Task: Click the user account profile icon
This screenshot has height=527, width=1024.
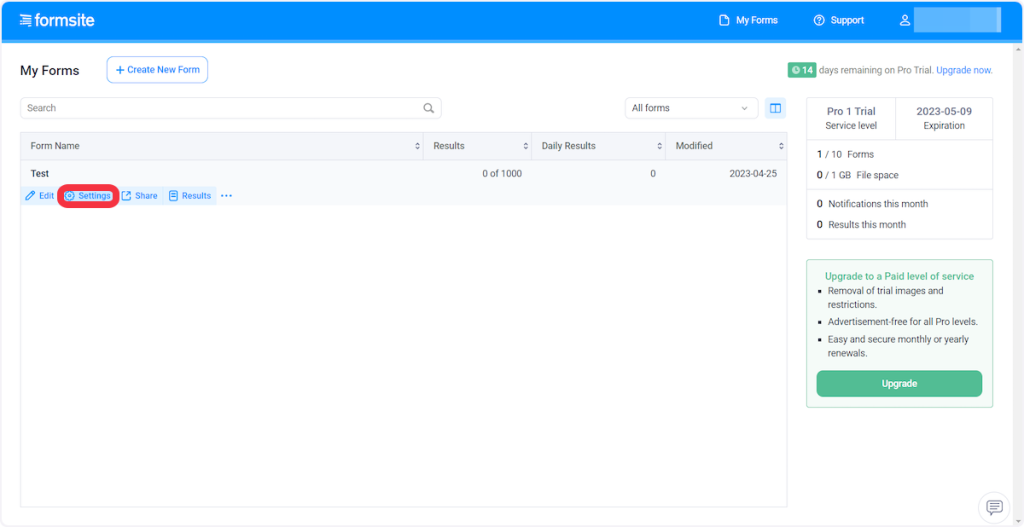Action: (905, 20)
